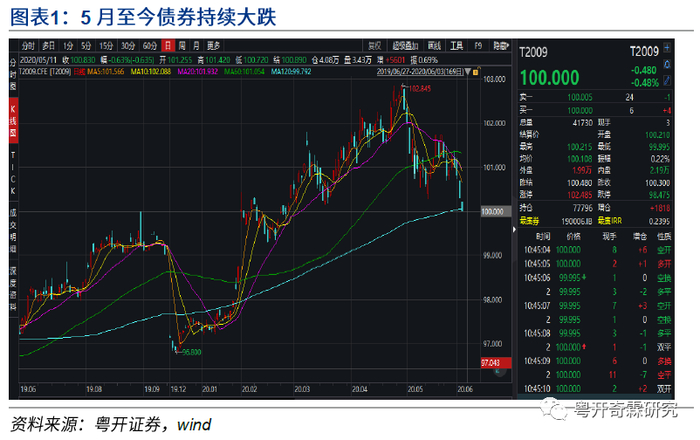This screenshot has width=700, height=440.
Task: Select the TICK view in left sidebar
Action: point(13,173)
